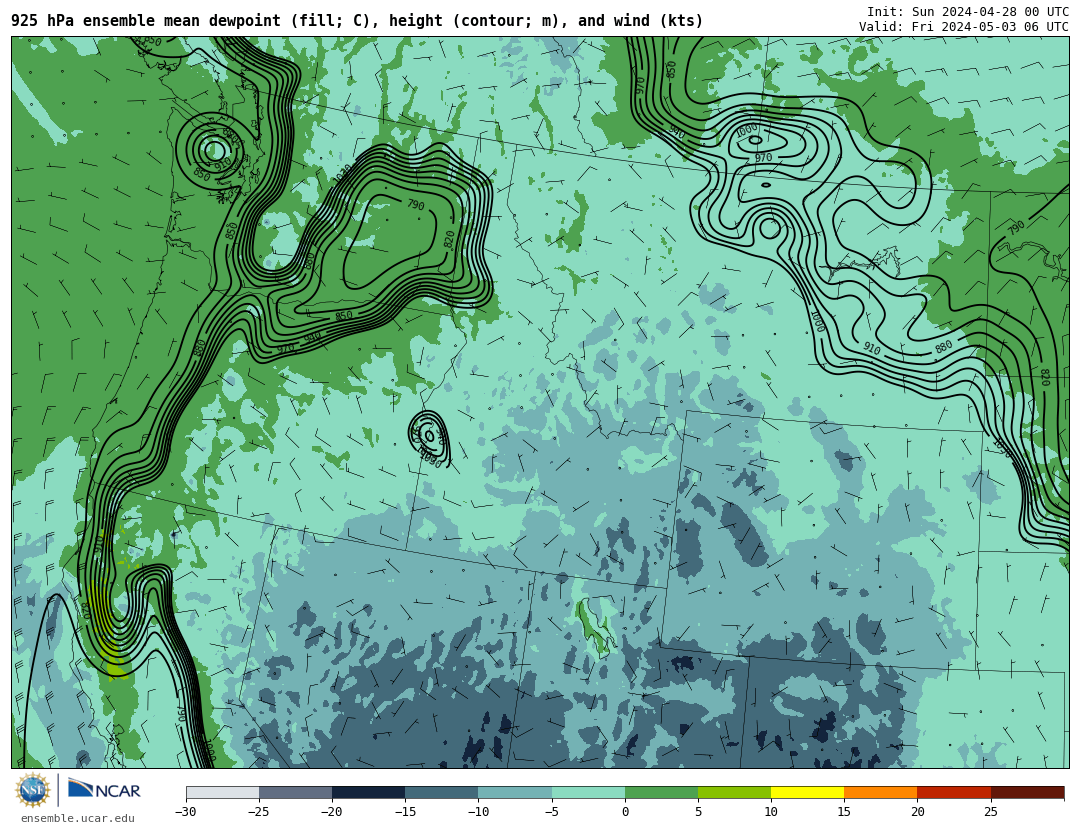Pick the muted teal -10 to -5 colorbar segment
The height and width of the screenshot is (831, 1080).
[515, 793]
